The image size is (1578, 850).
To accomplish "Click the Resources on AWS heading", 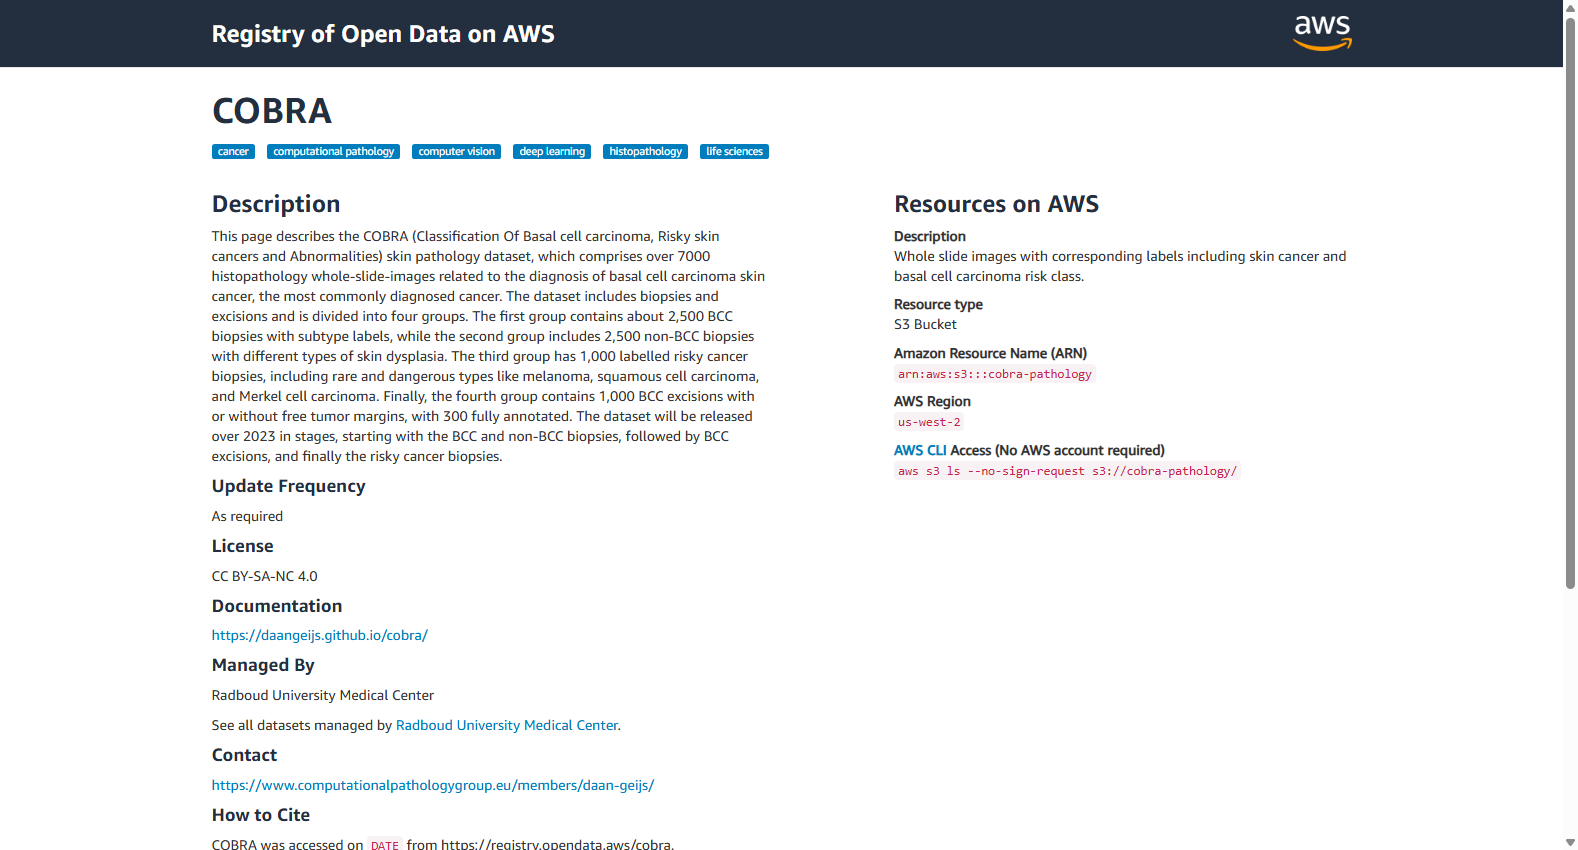I will click(x=996, y=204).
